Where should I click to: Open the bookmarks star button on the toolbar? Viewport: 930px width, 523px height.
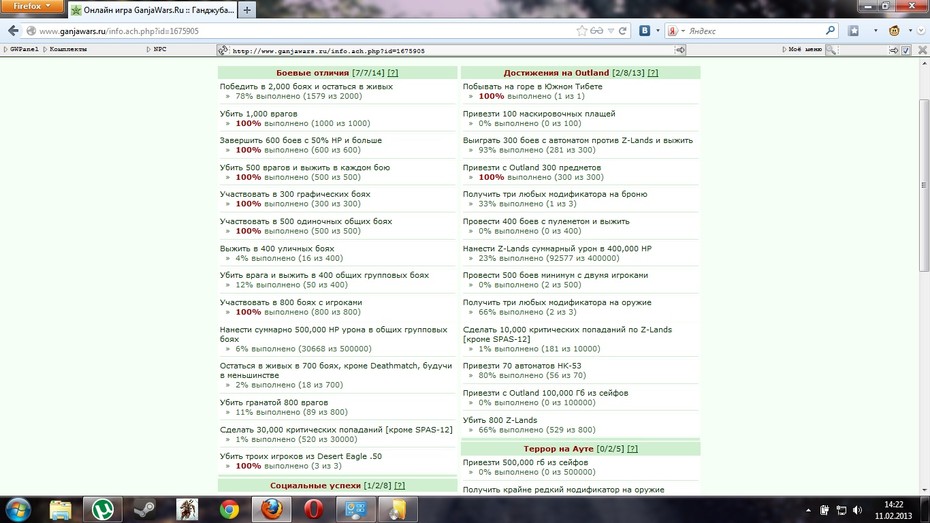click(853, 31)
